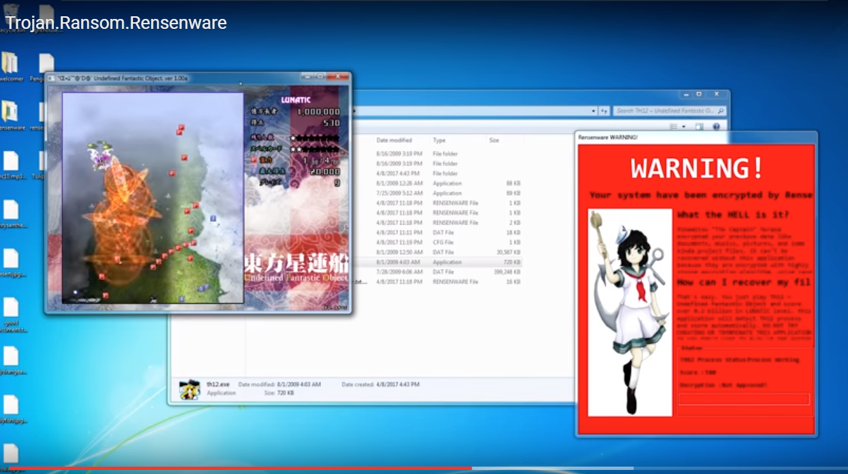This screenshot has width=848, height=474.
Task: Toggle the Explorer preview pane icon
Action: (x=699, y=127)
